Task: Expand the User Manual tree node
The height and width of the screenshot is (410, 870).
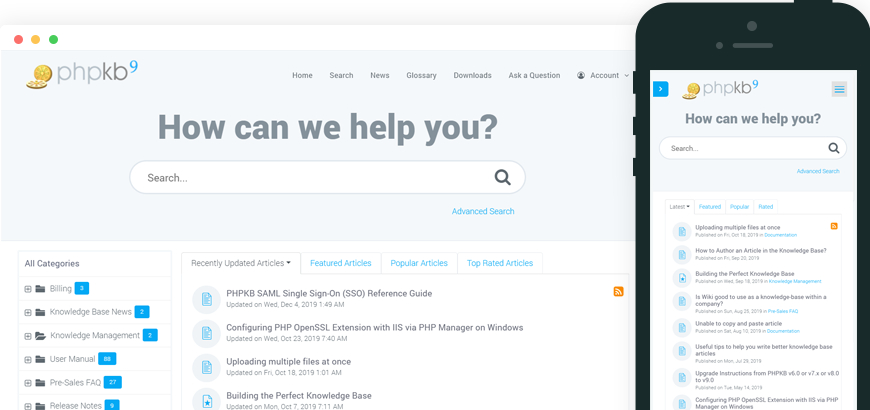Action: tap(28, 360)
